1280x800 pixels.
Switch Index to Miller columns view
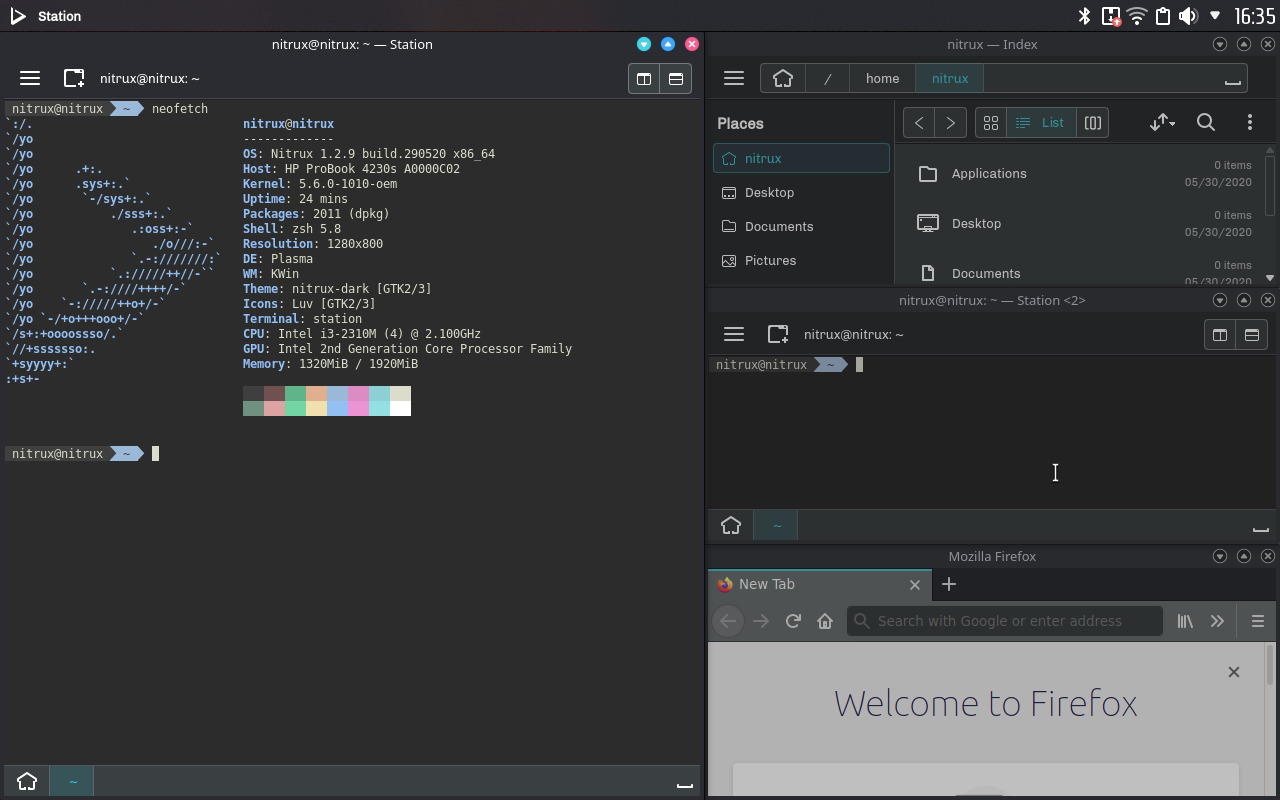1093,122
